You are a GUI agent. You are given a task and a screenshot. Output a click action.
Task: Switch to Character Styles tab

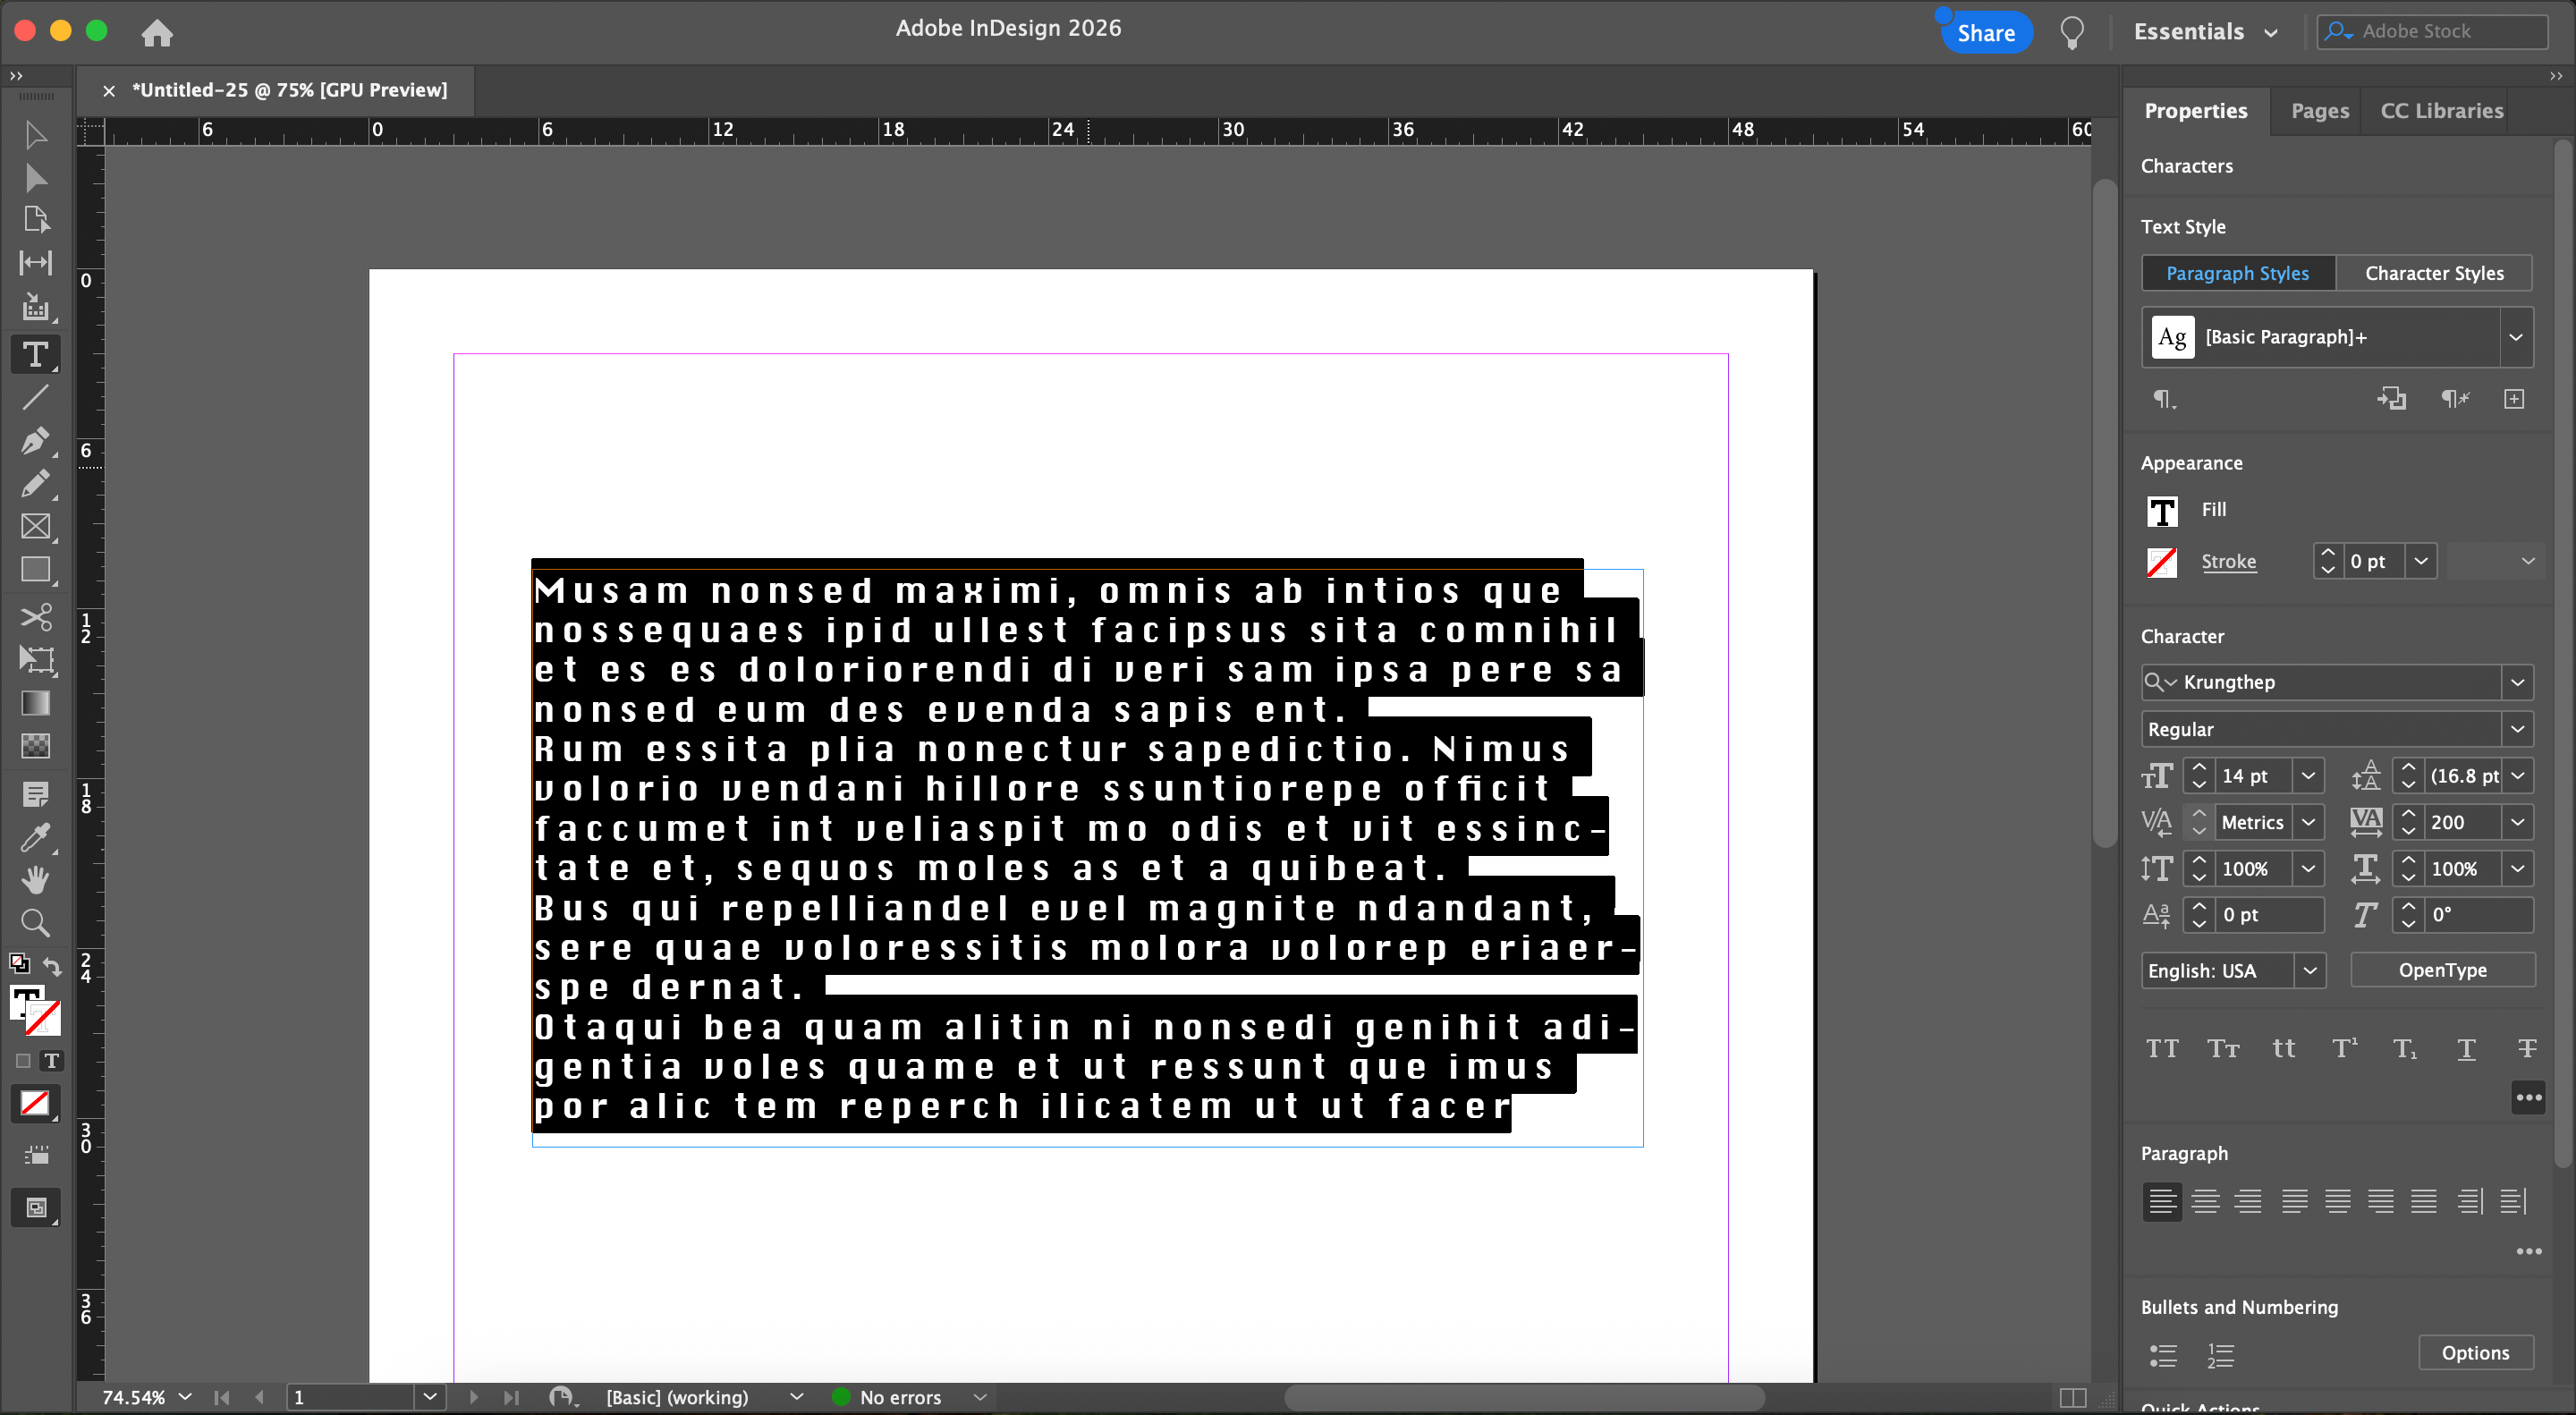[2434, 273]
